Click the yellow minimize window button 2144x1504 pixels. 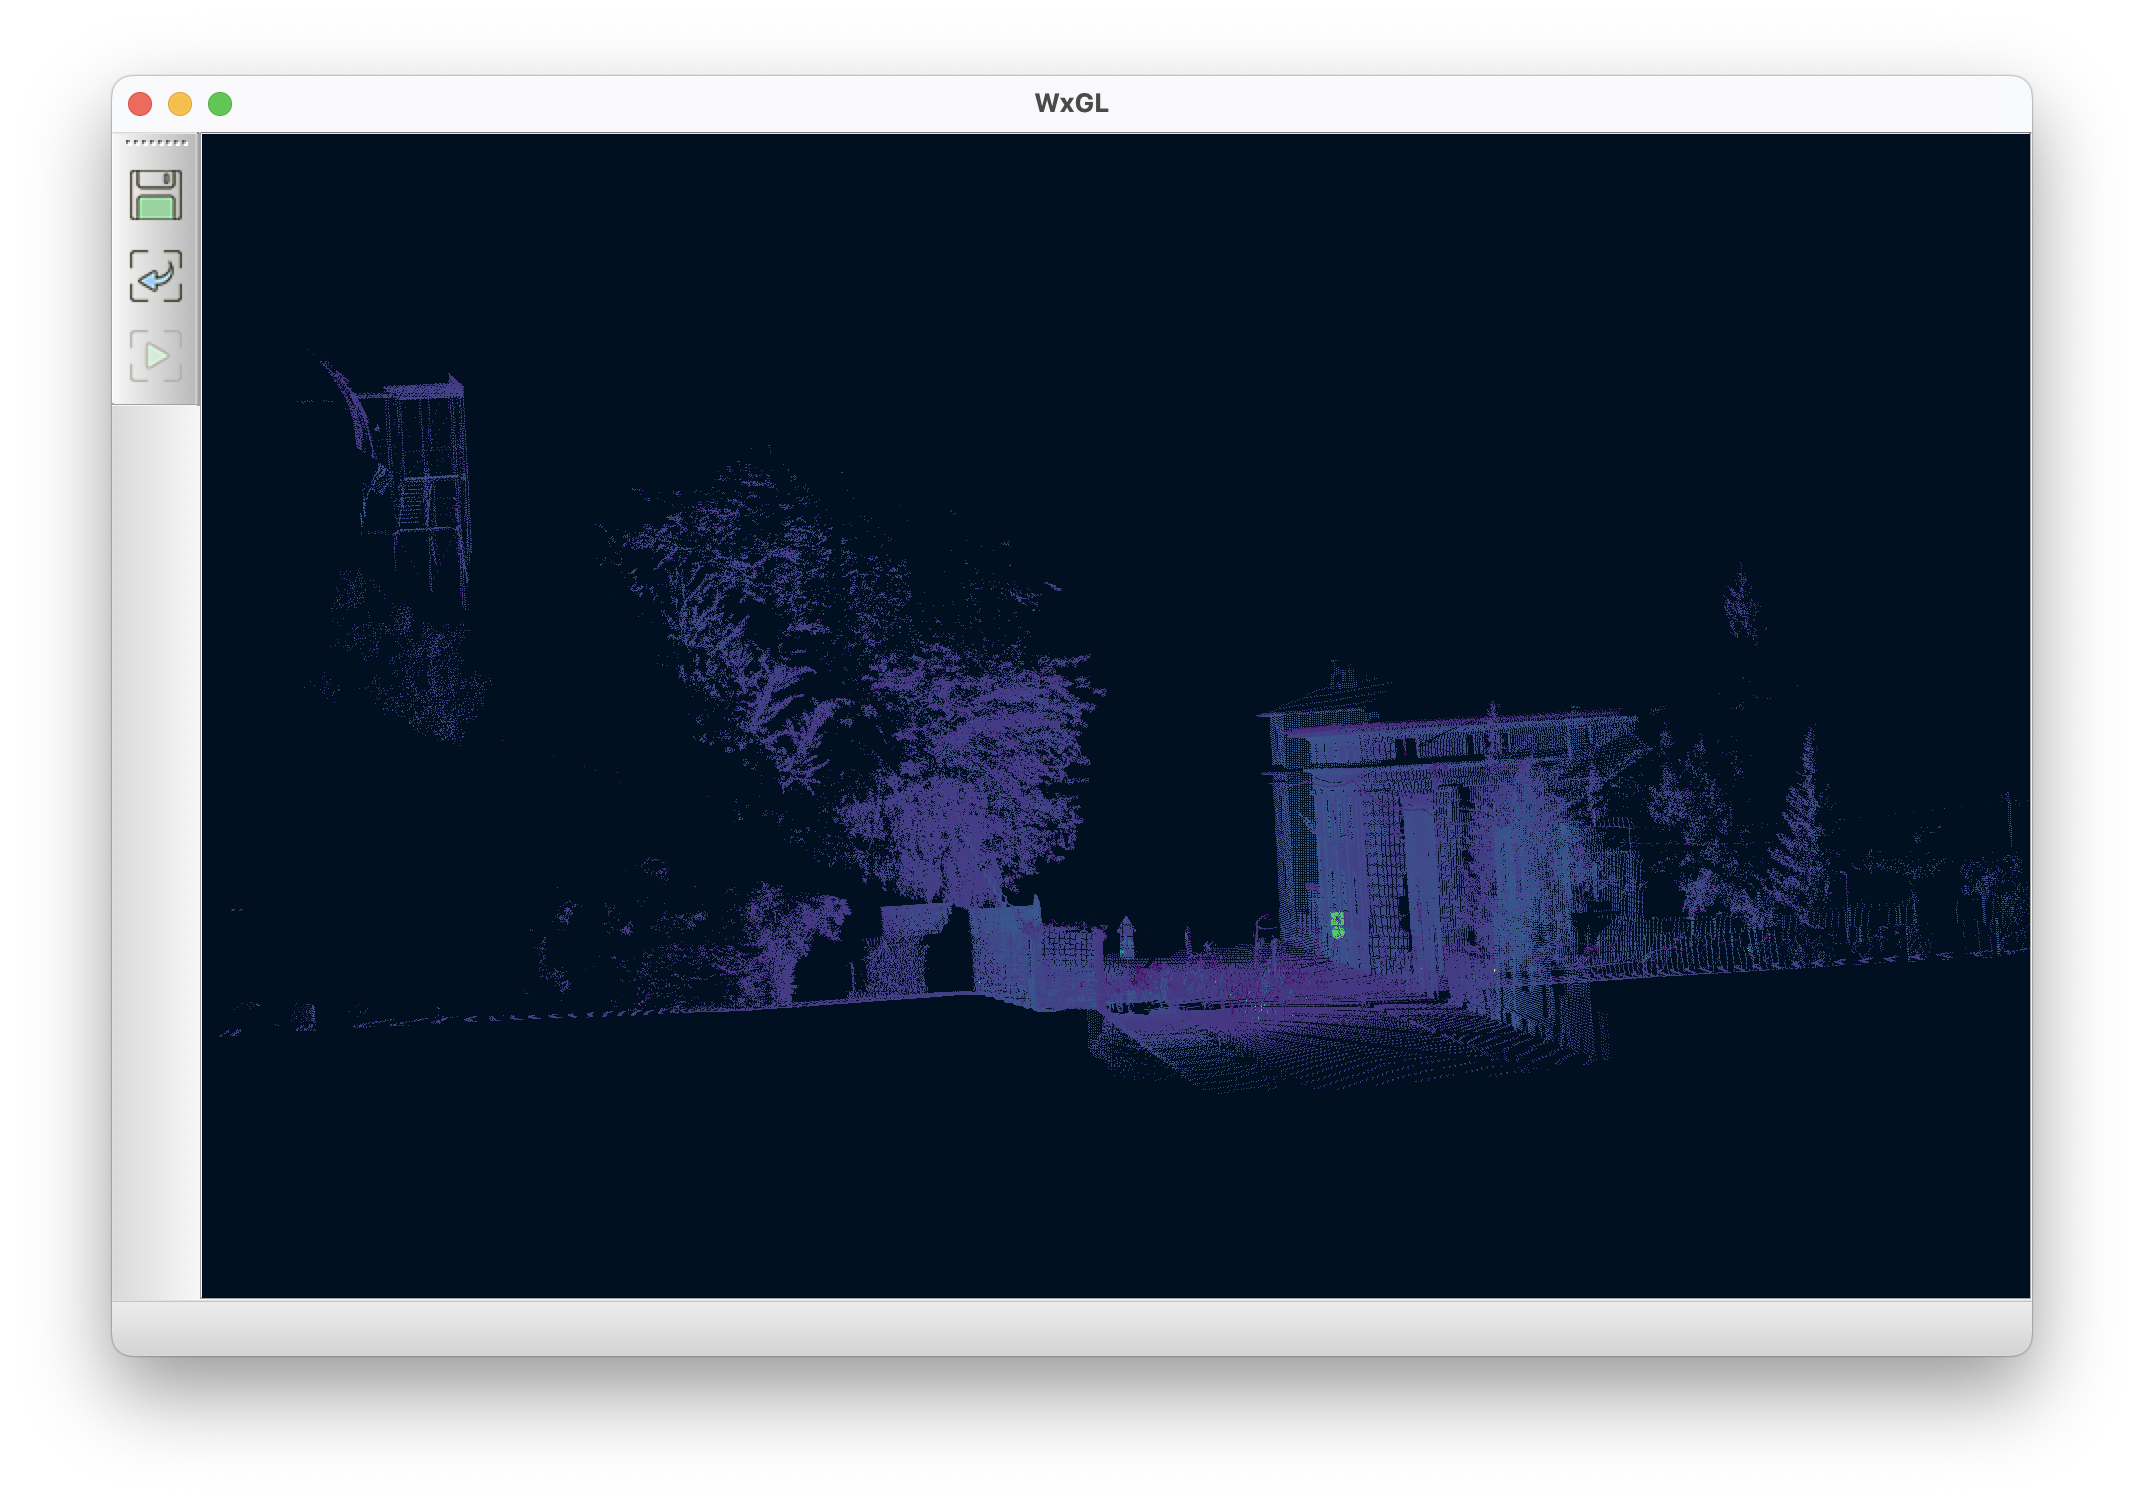tap(180, 104)
